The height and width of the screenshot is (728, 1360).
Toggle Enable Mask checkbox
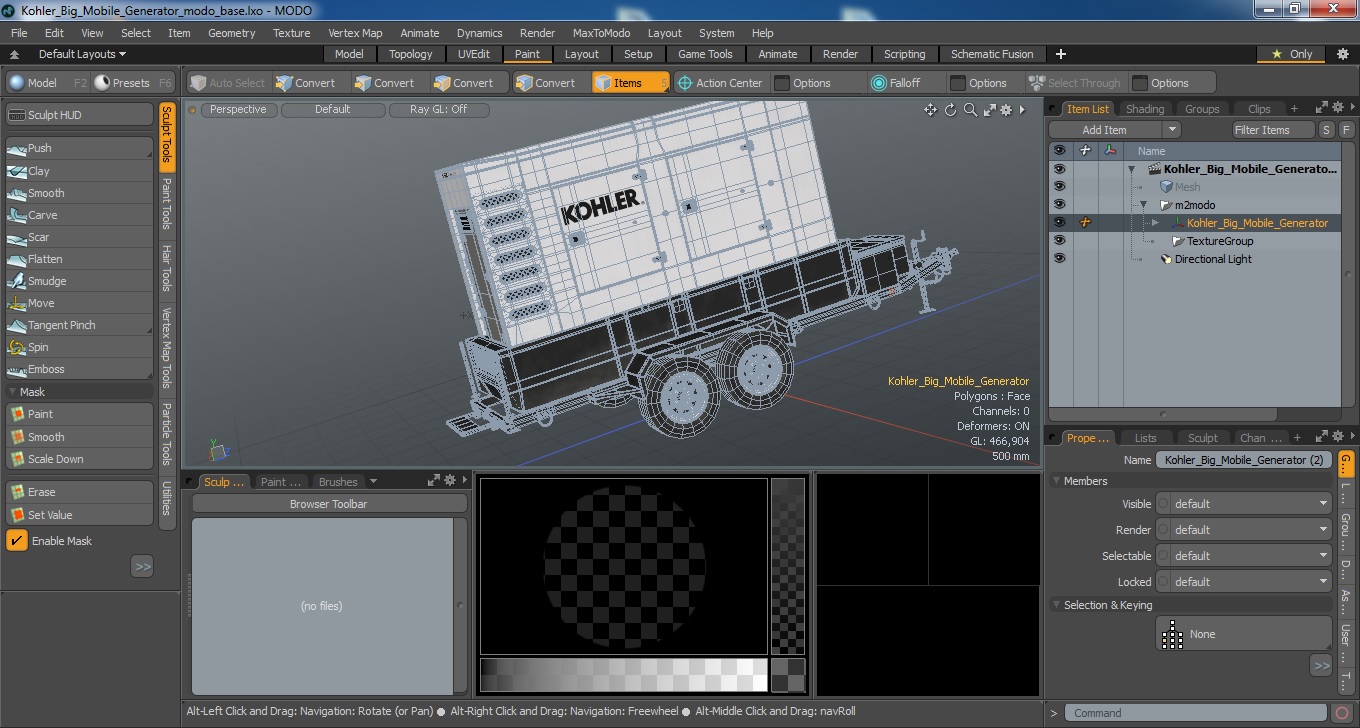pyautogui.click(x=17, y=541)
